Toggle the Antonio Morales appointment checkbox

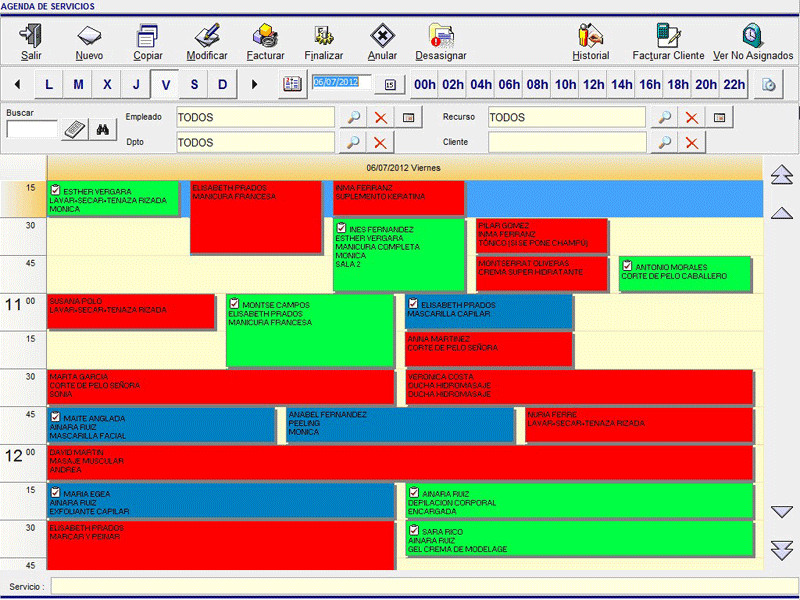point(627,266)
